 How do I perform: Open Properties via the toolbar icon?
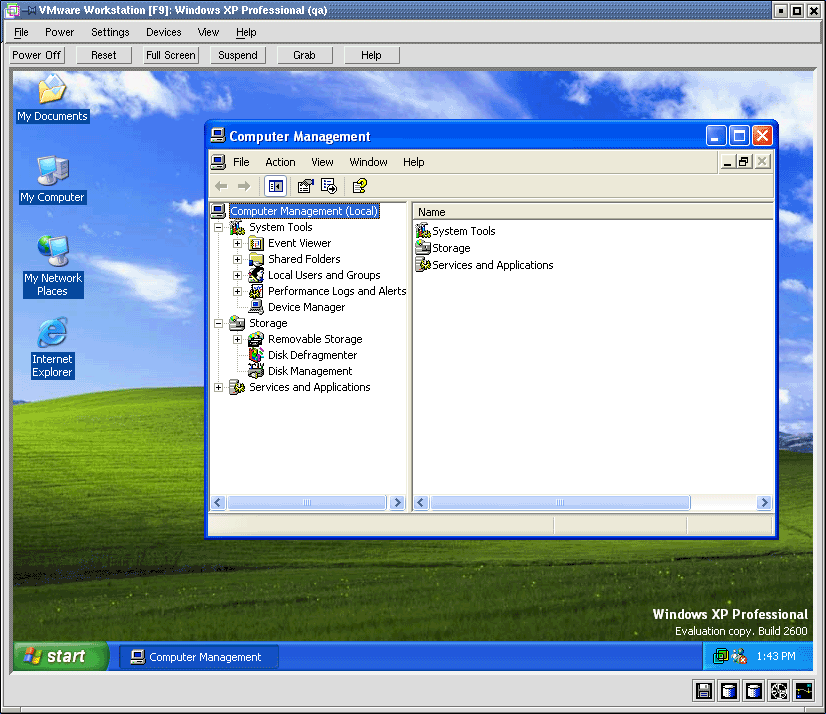pos(306,186)
